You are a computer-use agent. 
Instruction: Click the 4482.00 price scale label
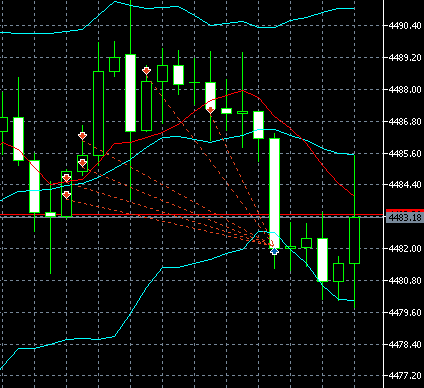pyautogui.click(x=405, y=249)
